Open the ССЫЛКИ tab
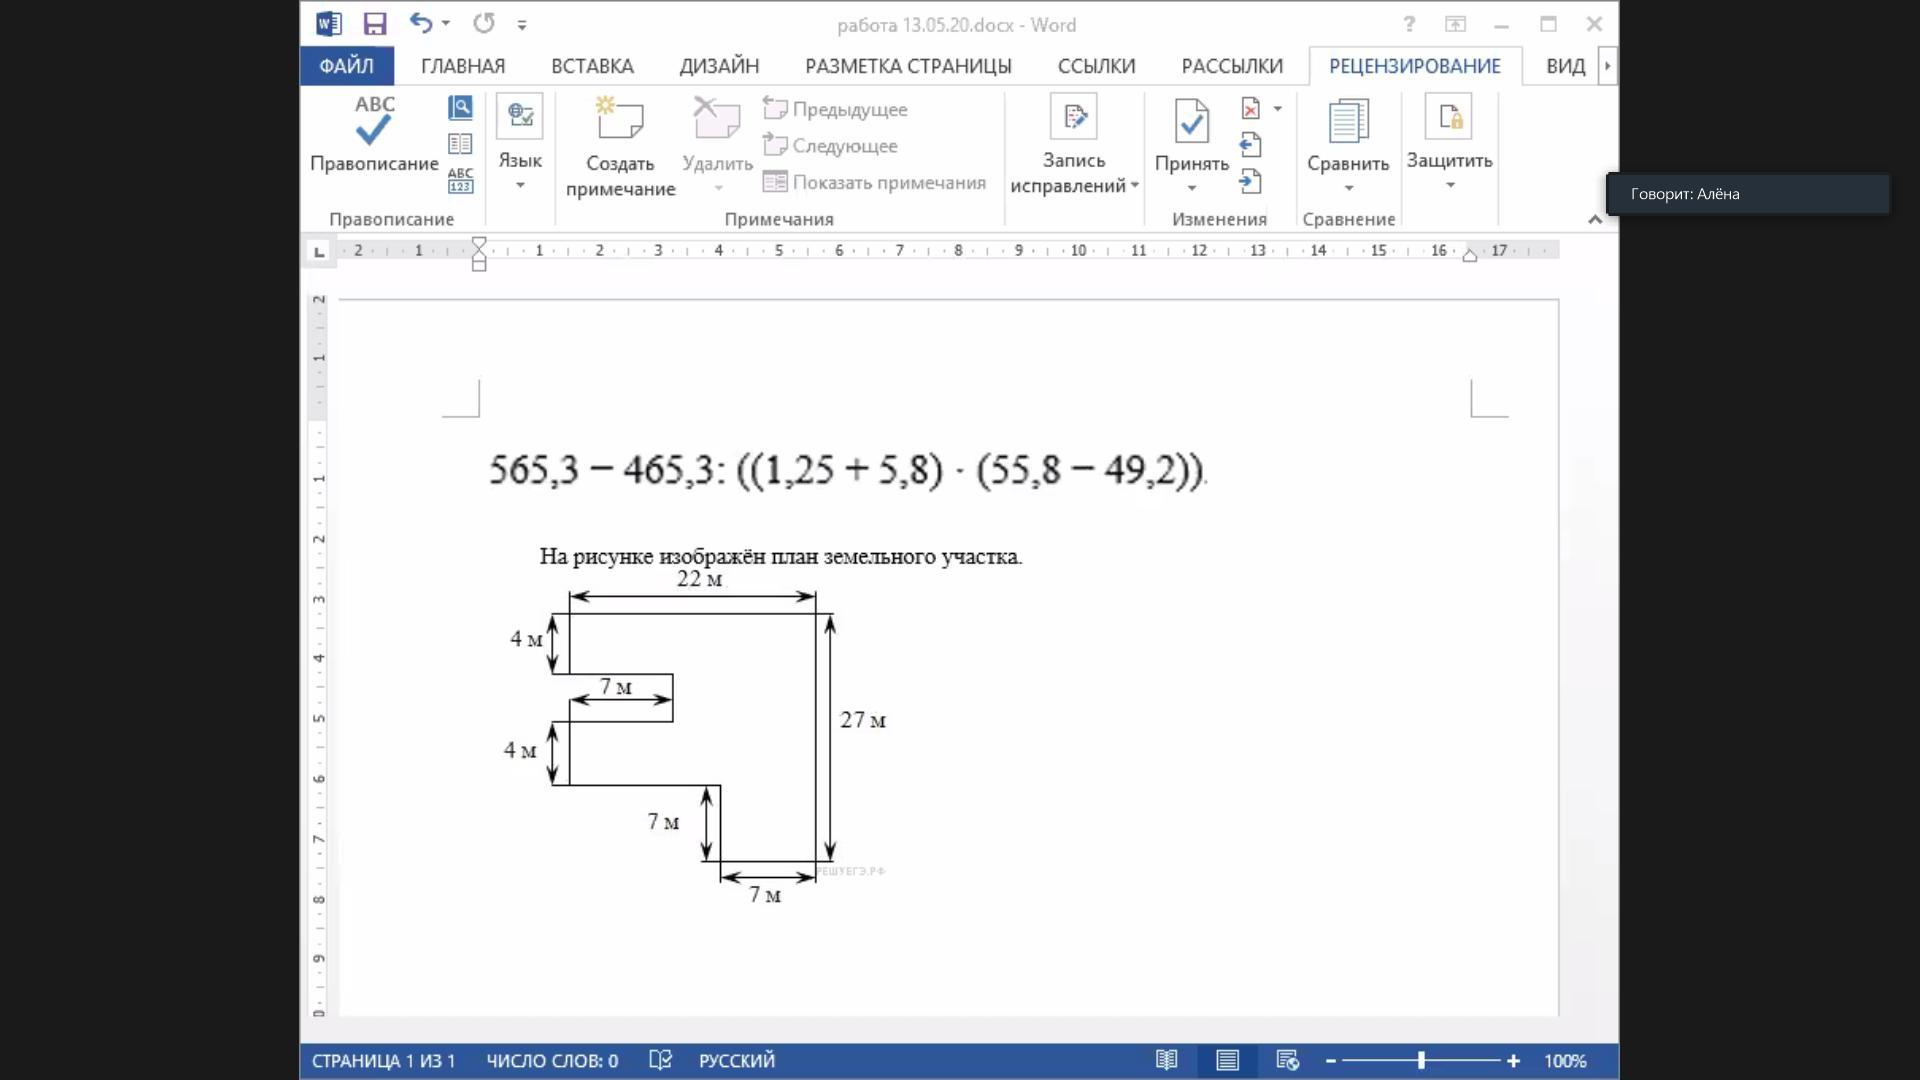This screenshot has height=1080, width=1920. point(1096,66)
